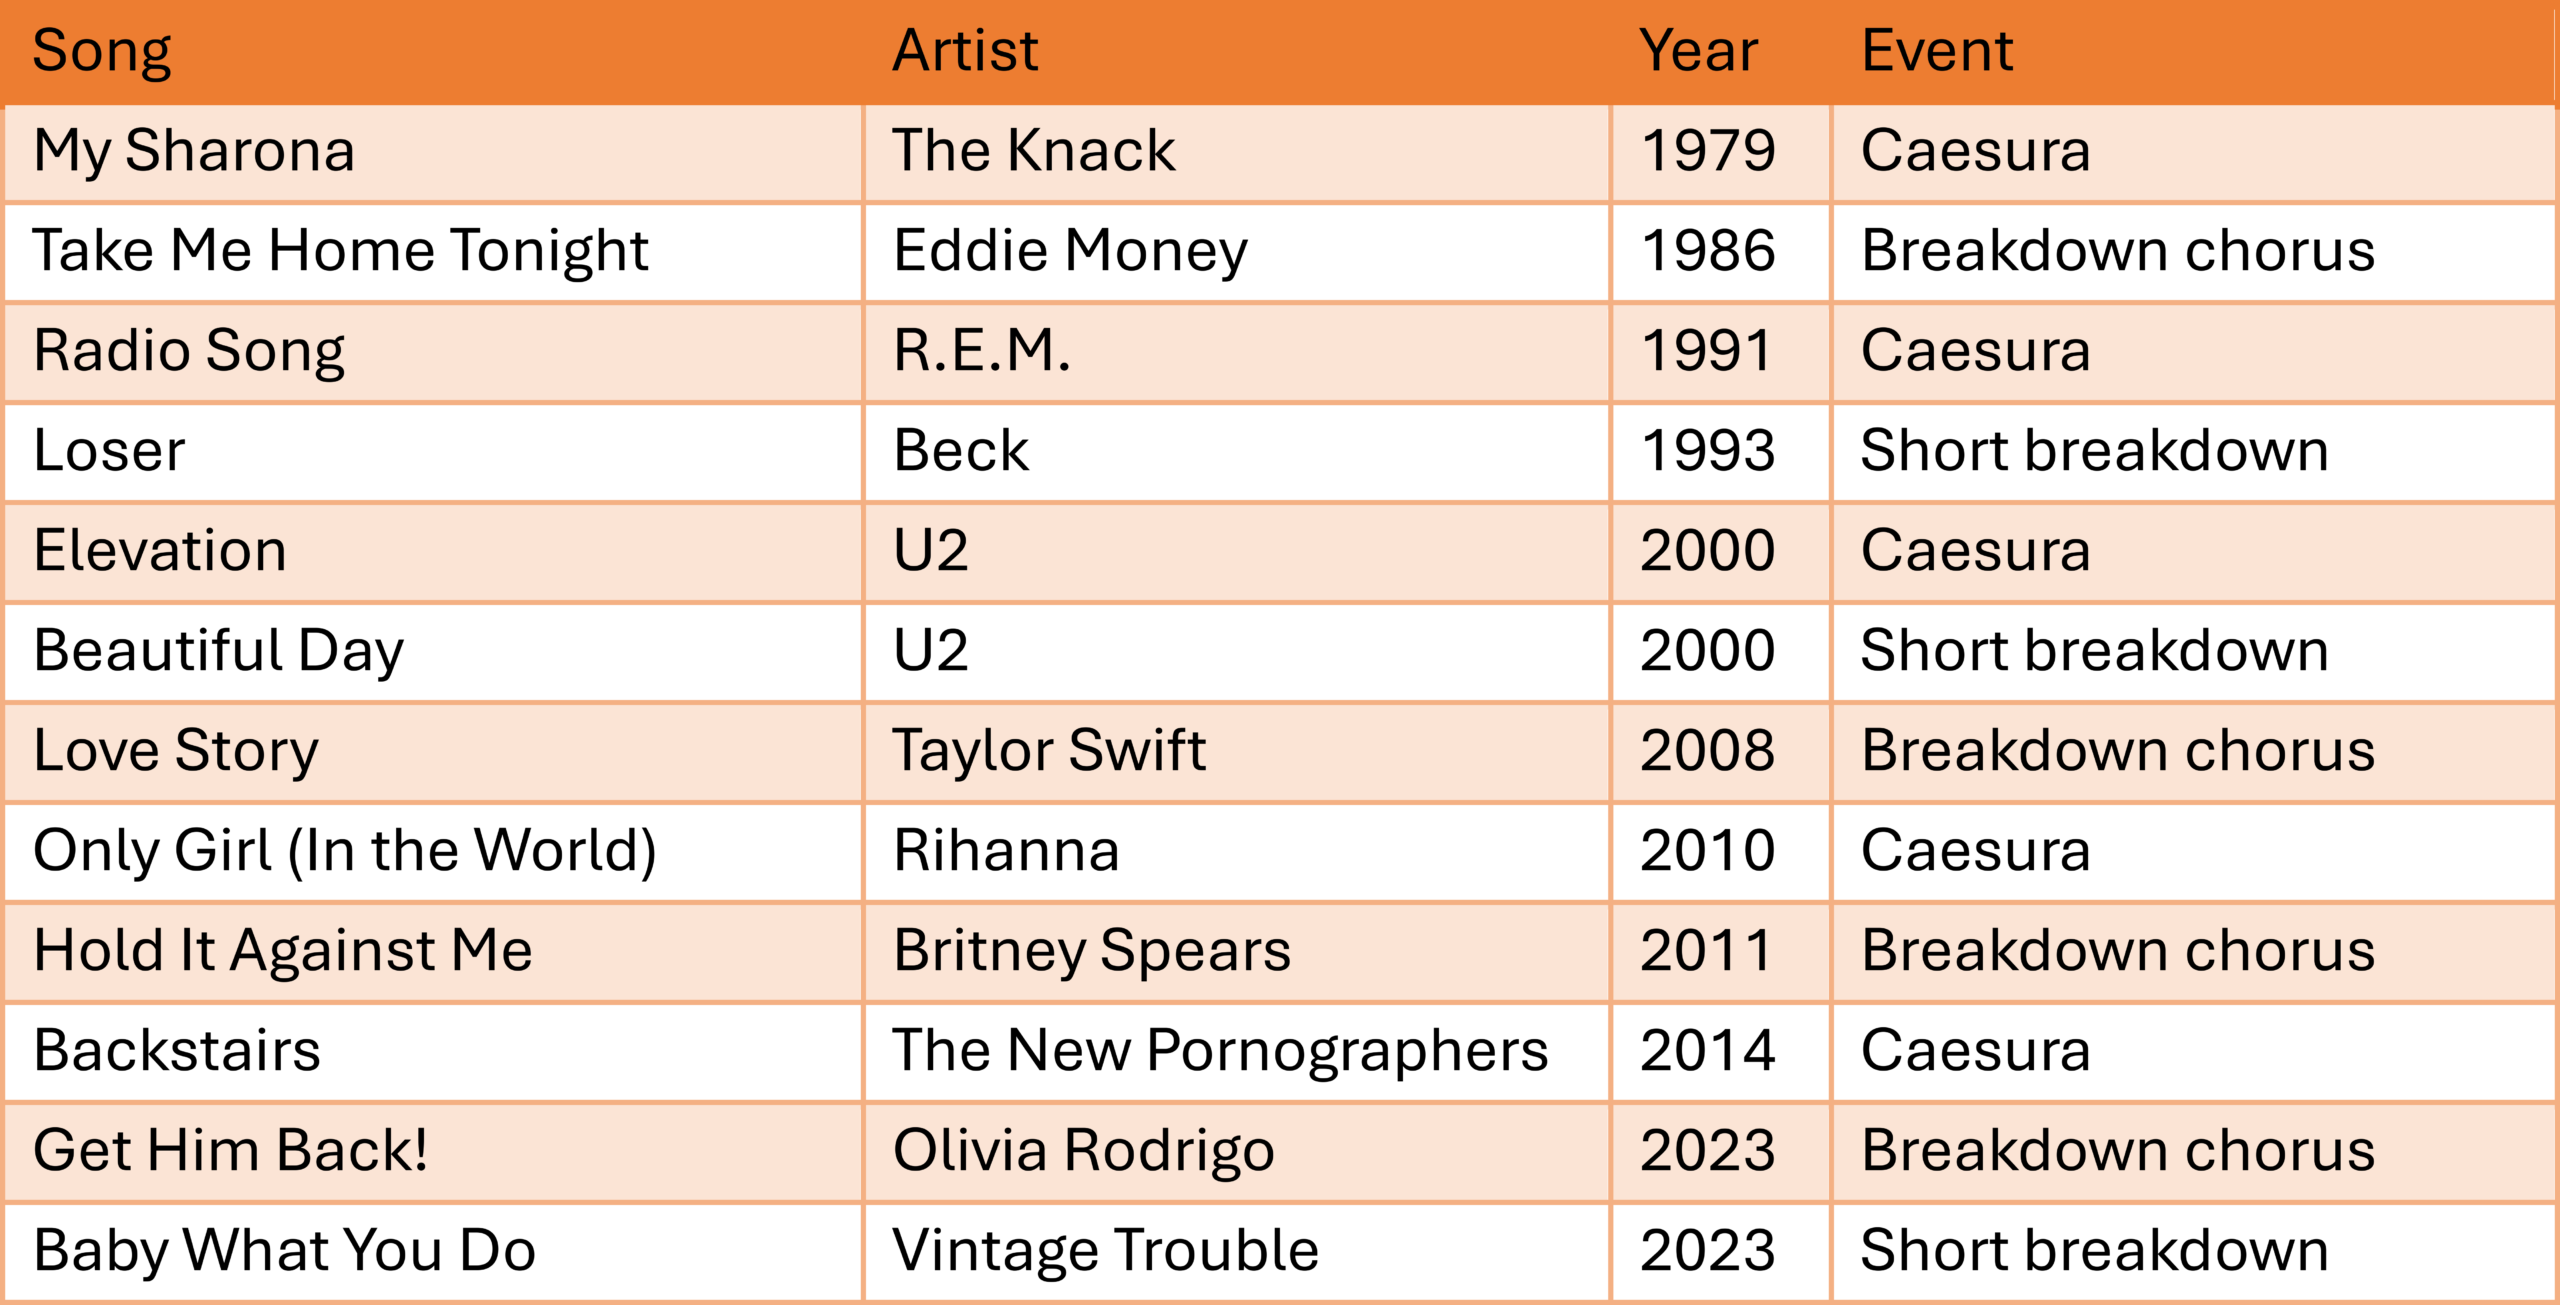This screenshot has height=1305, width=2560.
Task: Click the Britney Spears artist cell
Action: point(1237,952)
